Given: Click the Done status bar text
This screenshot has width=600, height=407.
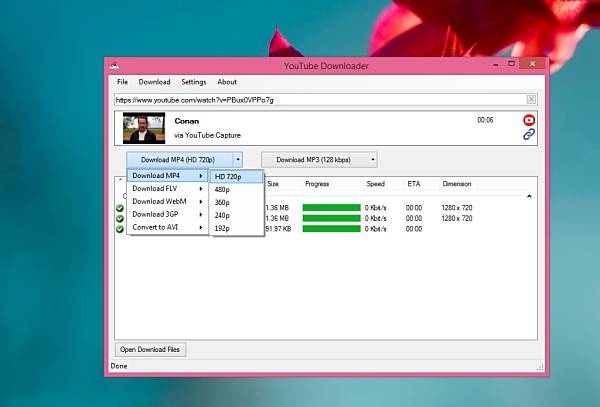Looking at the screenshot, I should 119,366.
